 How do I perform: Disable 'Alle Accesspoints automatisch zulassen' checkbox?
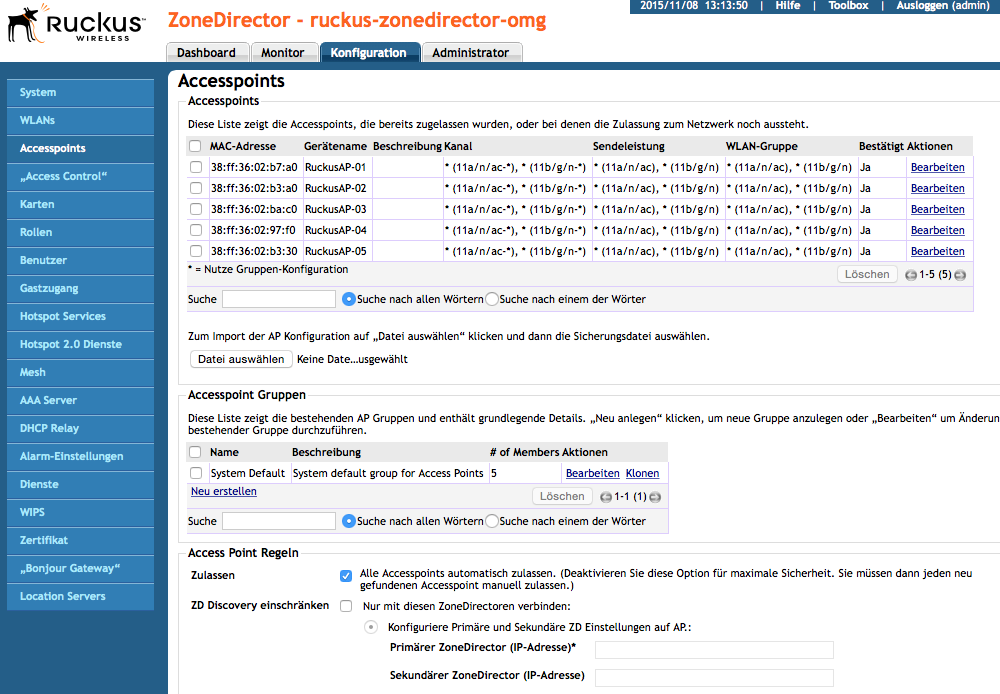click(346, 576)
